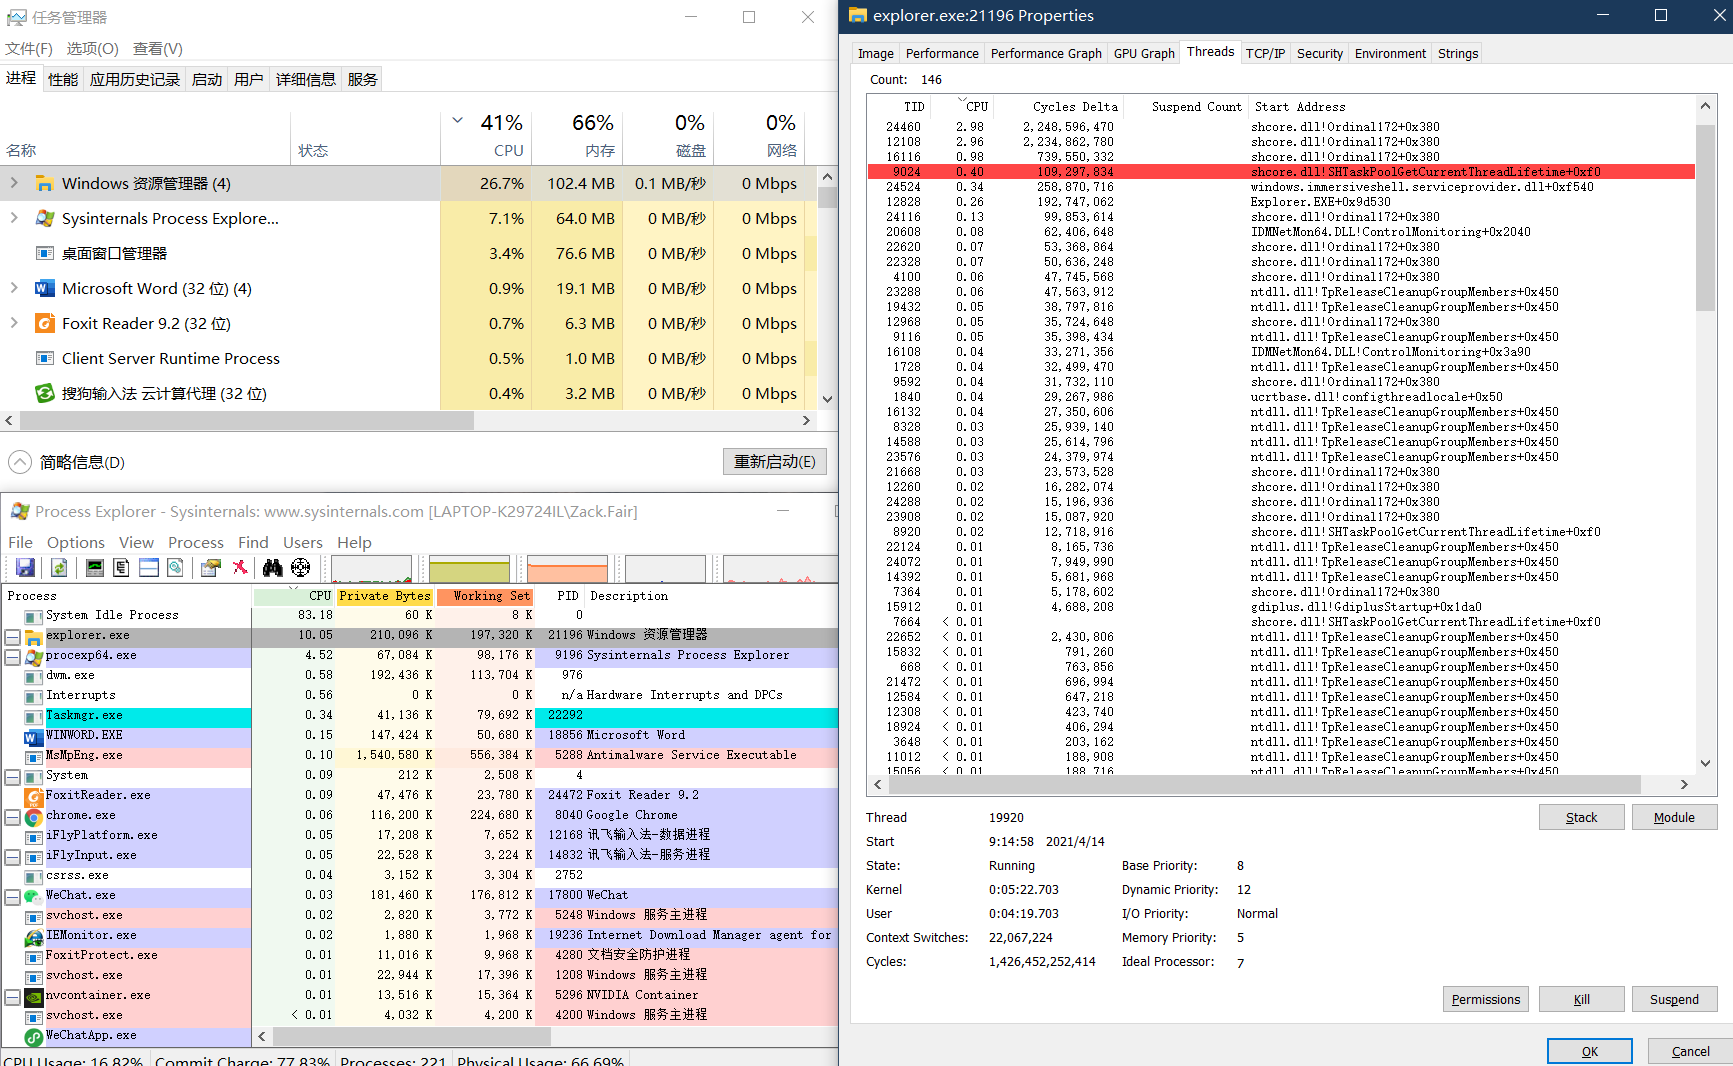Viewport: 1733px width, 1066px height.
Task: Click the Word icon beside WINWORD.EXE
Action: tap(33, 736)
